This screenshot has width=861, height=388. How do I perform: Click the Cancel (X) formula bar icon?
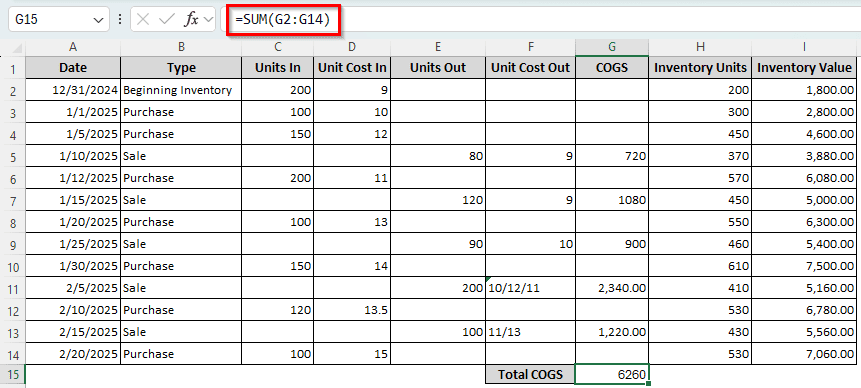pos(143,20)
